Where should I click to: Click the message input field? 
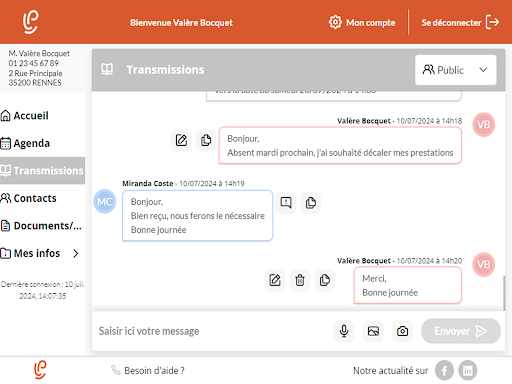212,331
